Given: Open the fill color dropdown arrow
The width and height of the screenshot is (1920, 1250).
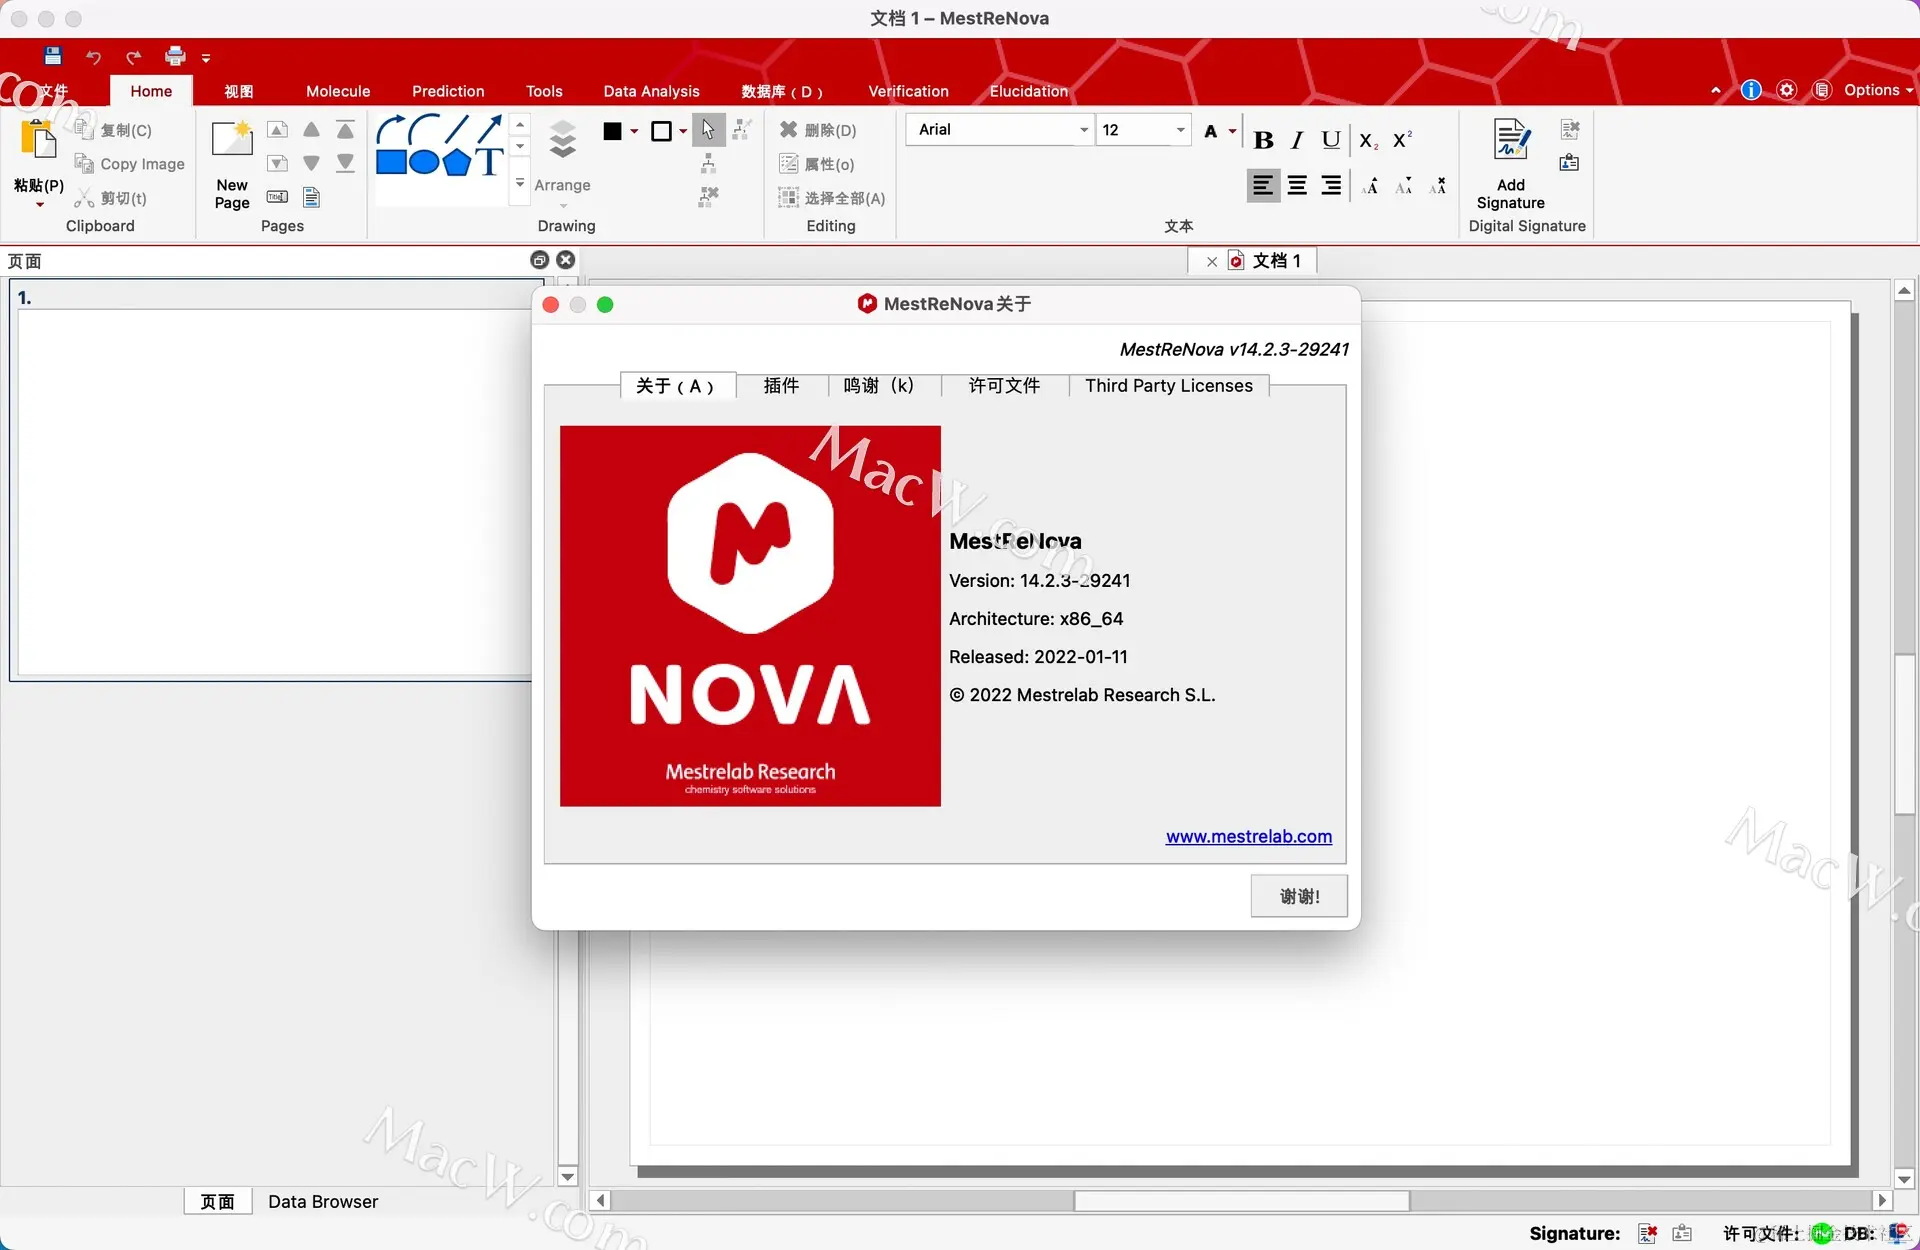Looking at the screenshot, I should [634, 131].
